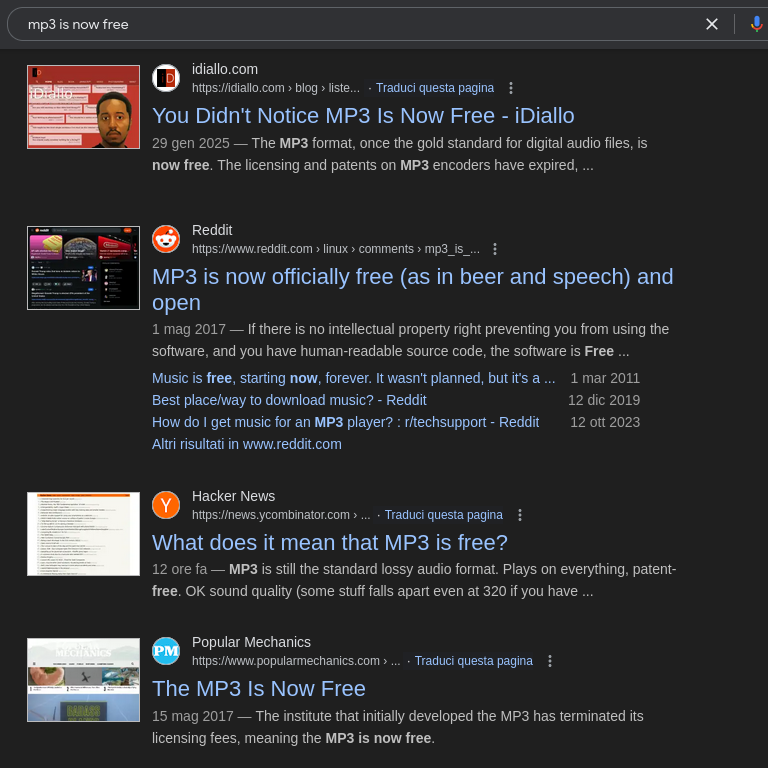This screenshot has width=768, height=768.
Task: Open the Popular Mechanics result thumbnail image
Action: (83, 680)
